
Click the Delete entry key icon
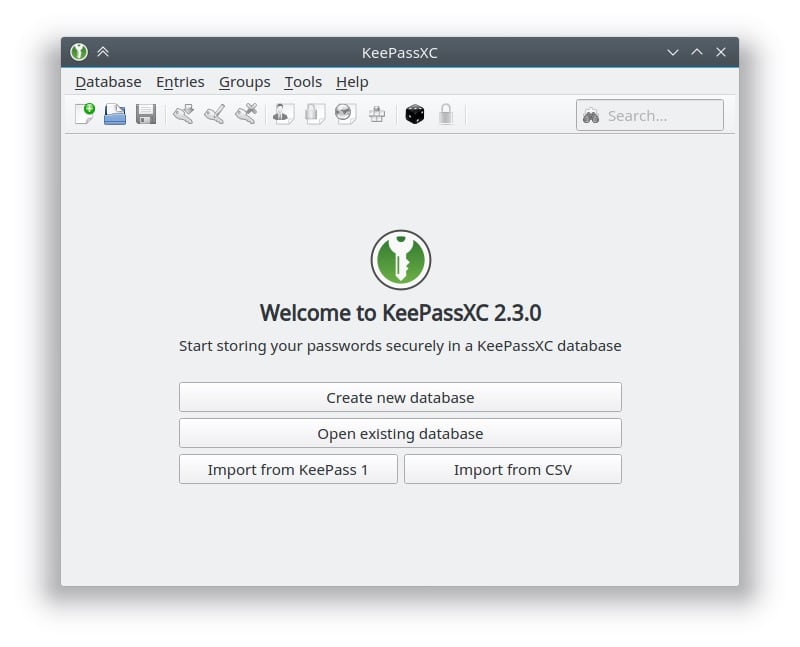click(245, 114)
